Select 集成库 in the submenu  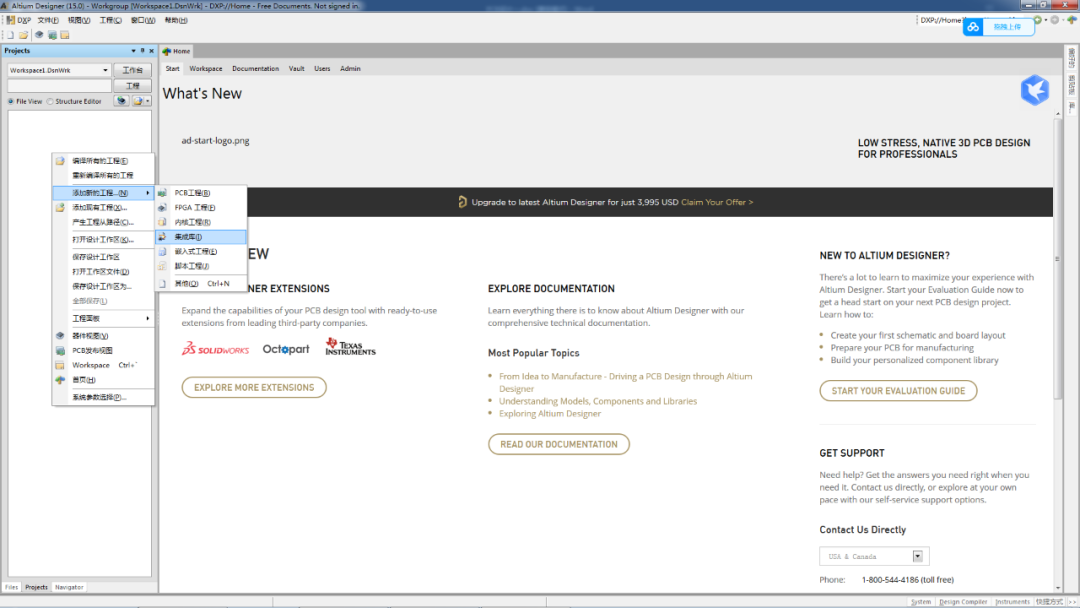[x=201, y=237]
